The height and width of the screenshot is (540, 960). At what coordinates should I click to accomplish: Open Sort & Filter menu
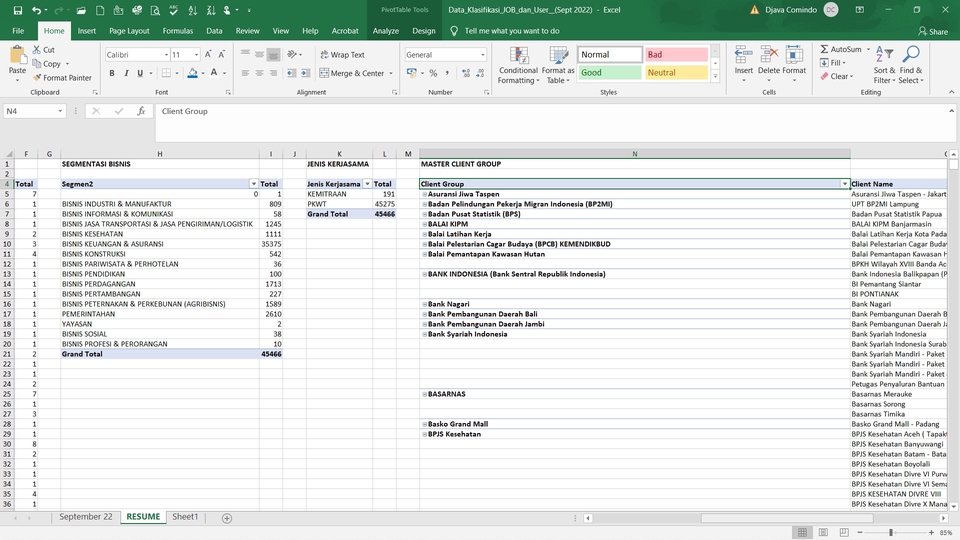pyautogui.click(x=884, y=65)
